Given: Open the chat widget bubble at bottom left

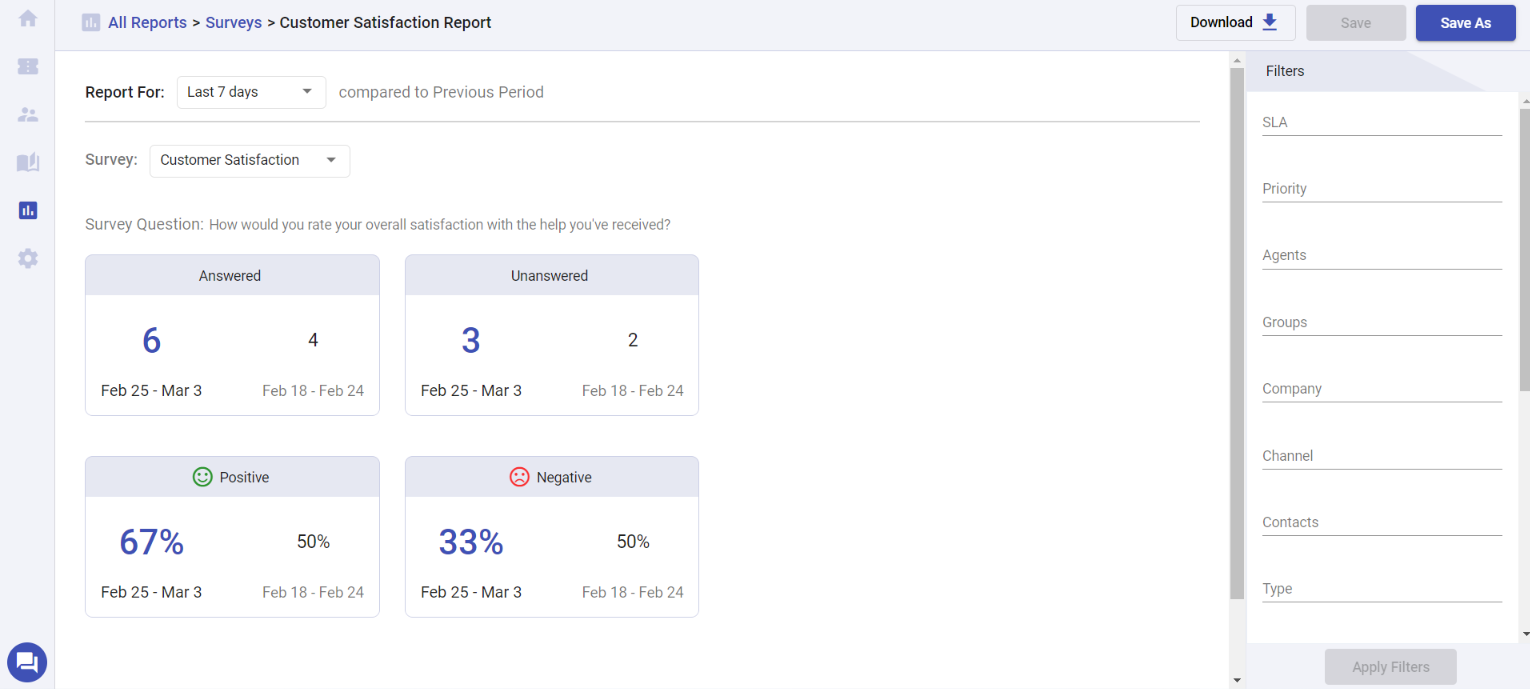Looking at the screenshot, I should 27,662.
